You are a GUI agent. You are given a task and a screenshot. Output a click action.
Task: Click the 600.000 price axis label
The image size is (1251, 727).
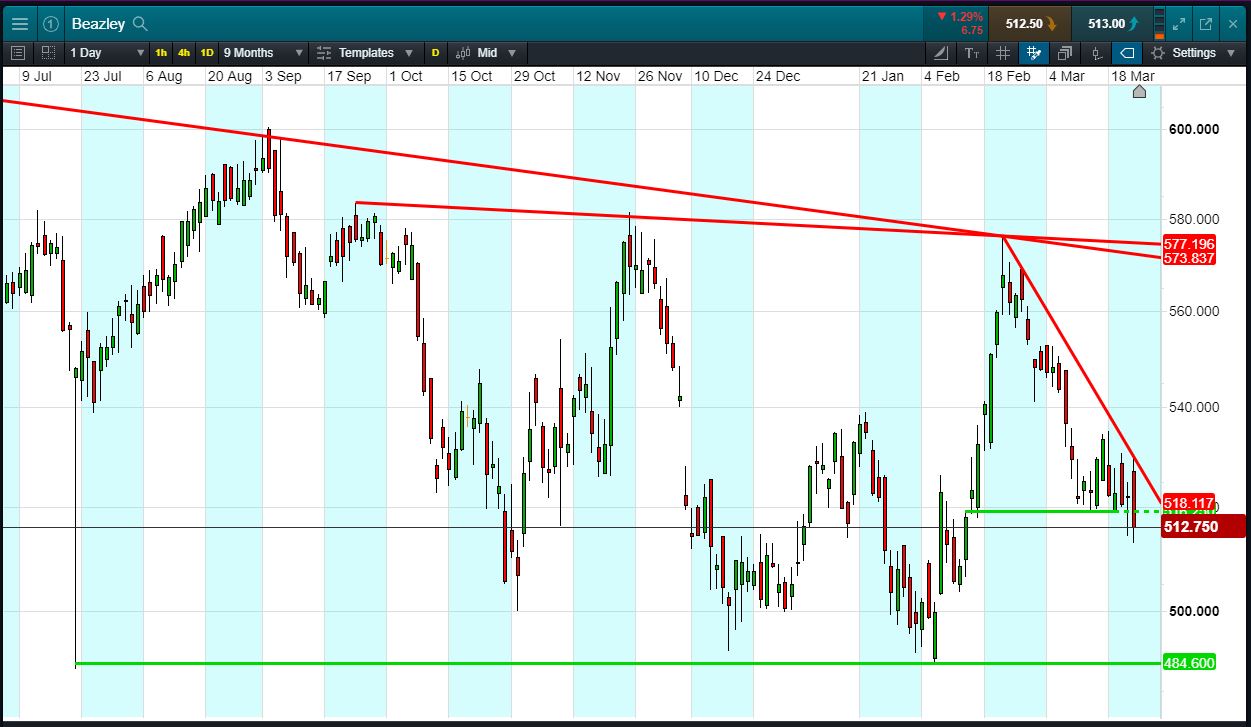1193,129
